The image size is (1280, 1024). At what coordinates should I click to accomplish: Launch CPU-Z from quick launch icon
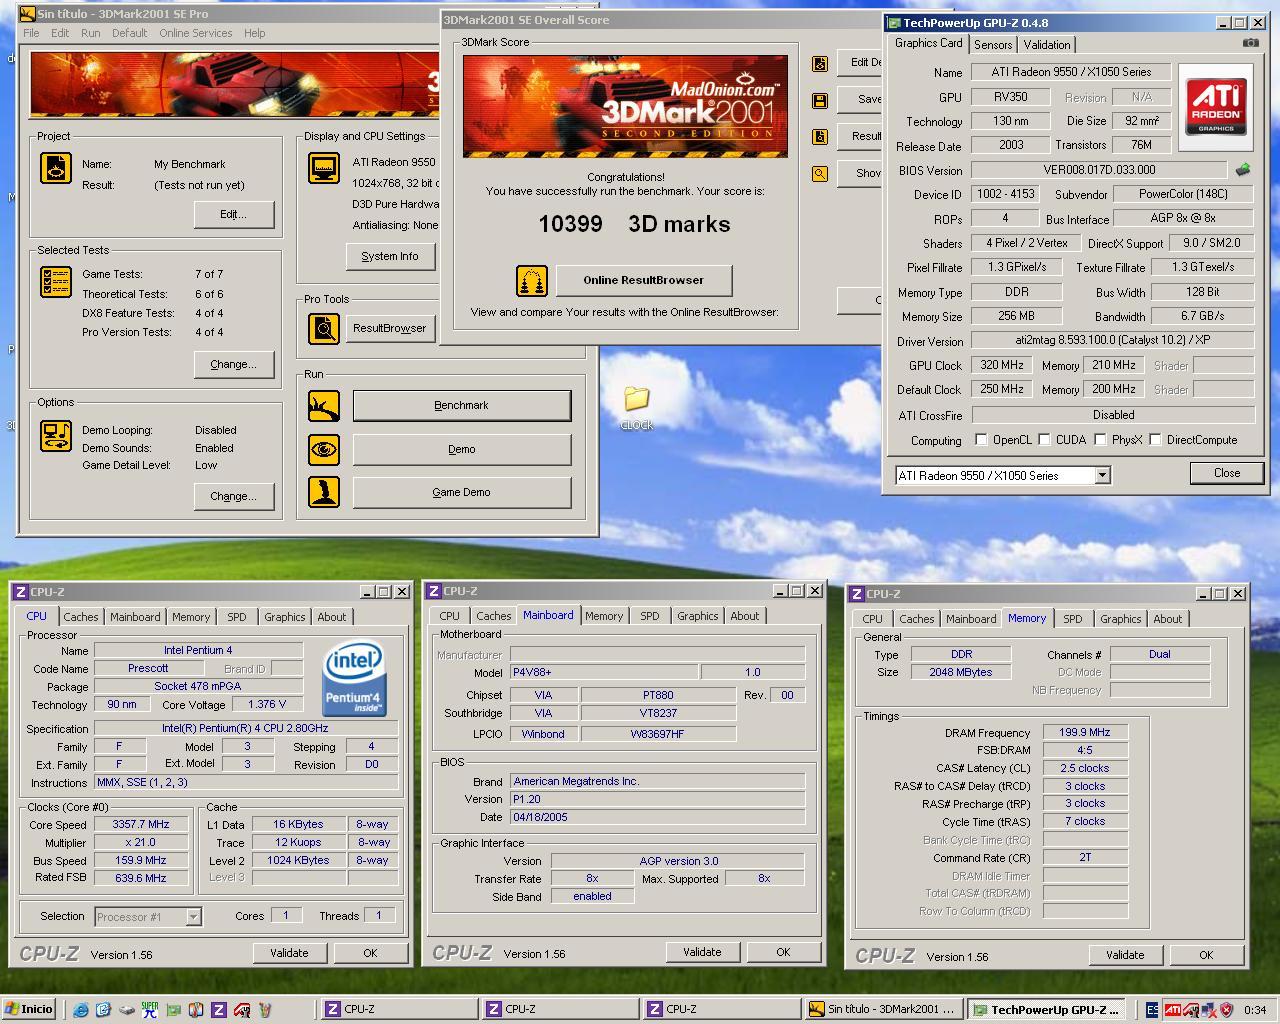pos(219,1010)
